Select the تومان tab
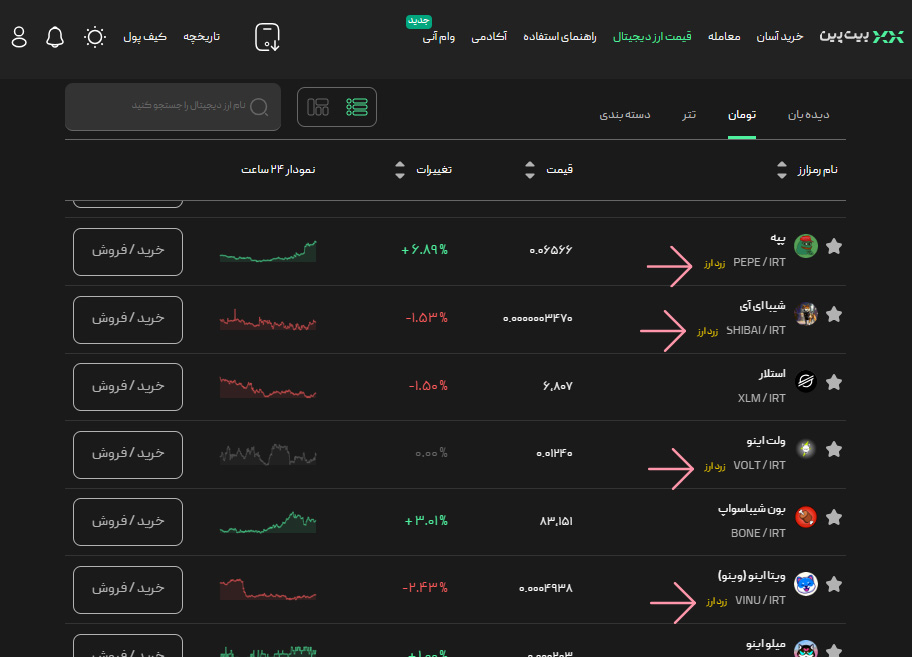This screenshot has height=657, width=912. [x=742, y=115]
